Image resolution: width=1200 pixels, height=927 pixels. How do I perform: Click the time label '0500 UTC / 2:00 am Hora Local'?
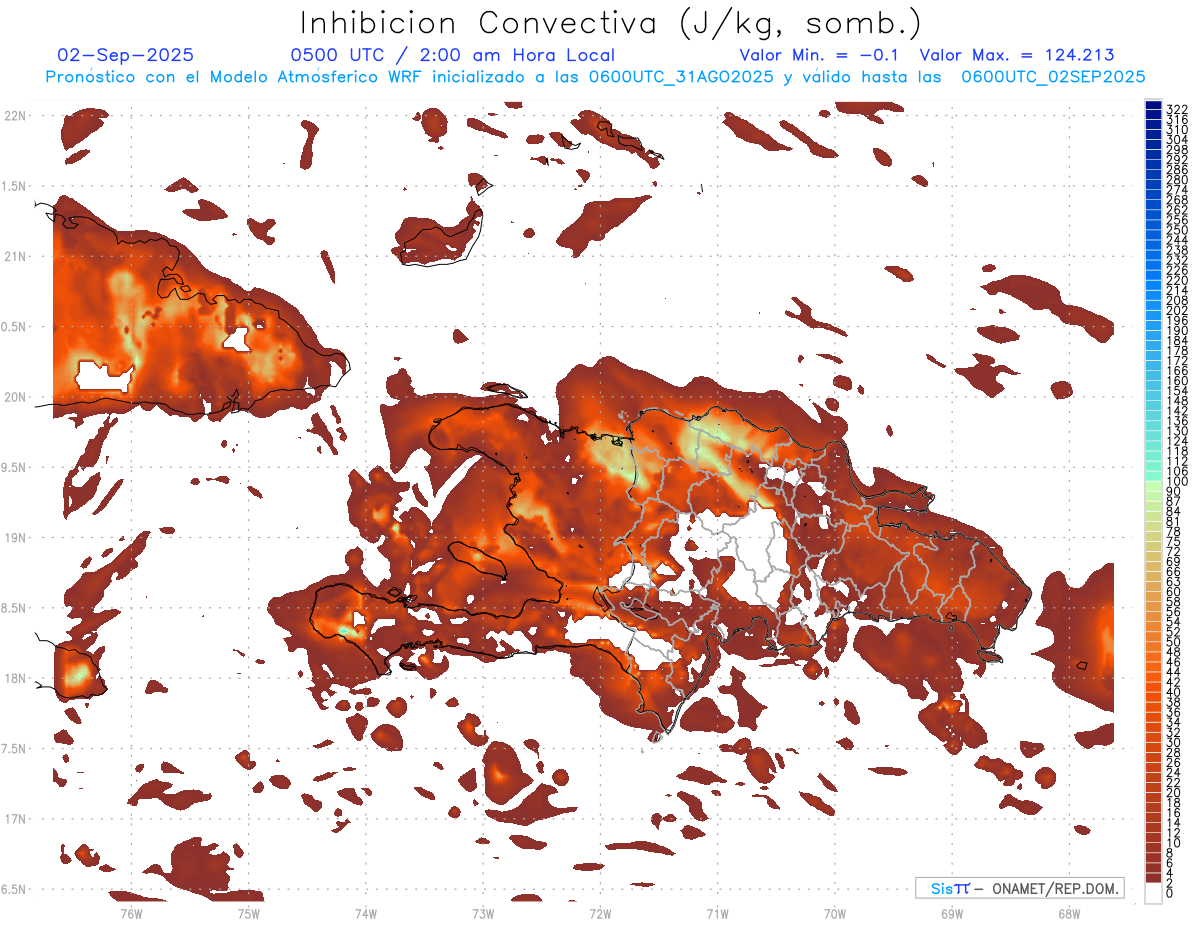pyautogui.click(x=452, y=55)
